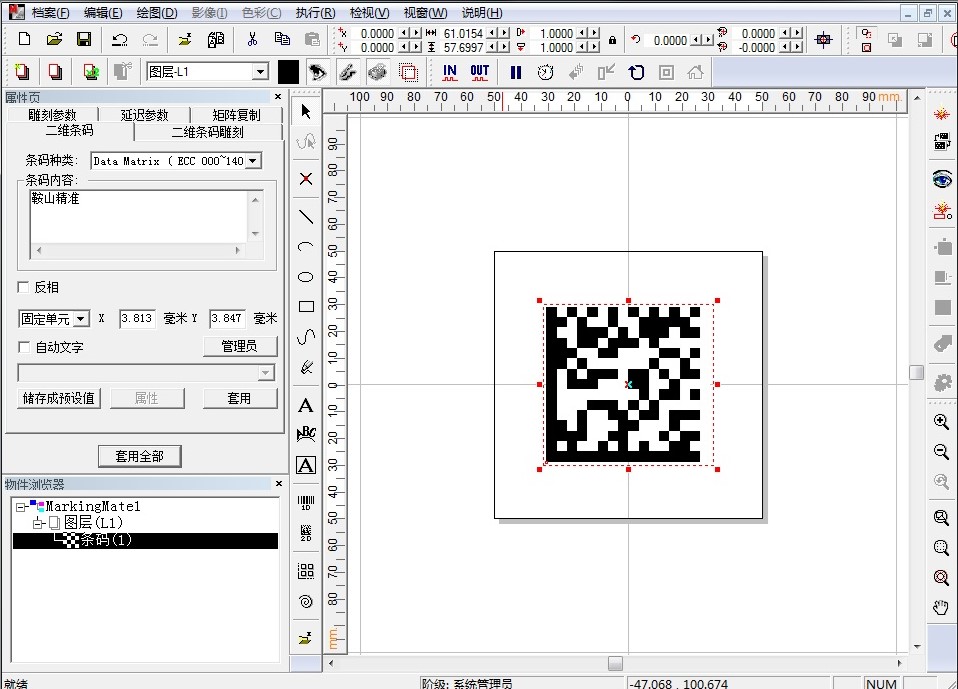The image size is (958, 689).
Task: Open the 图层-L1 layer dropdown
Action: (x=260, y=72)
